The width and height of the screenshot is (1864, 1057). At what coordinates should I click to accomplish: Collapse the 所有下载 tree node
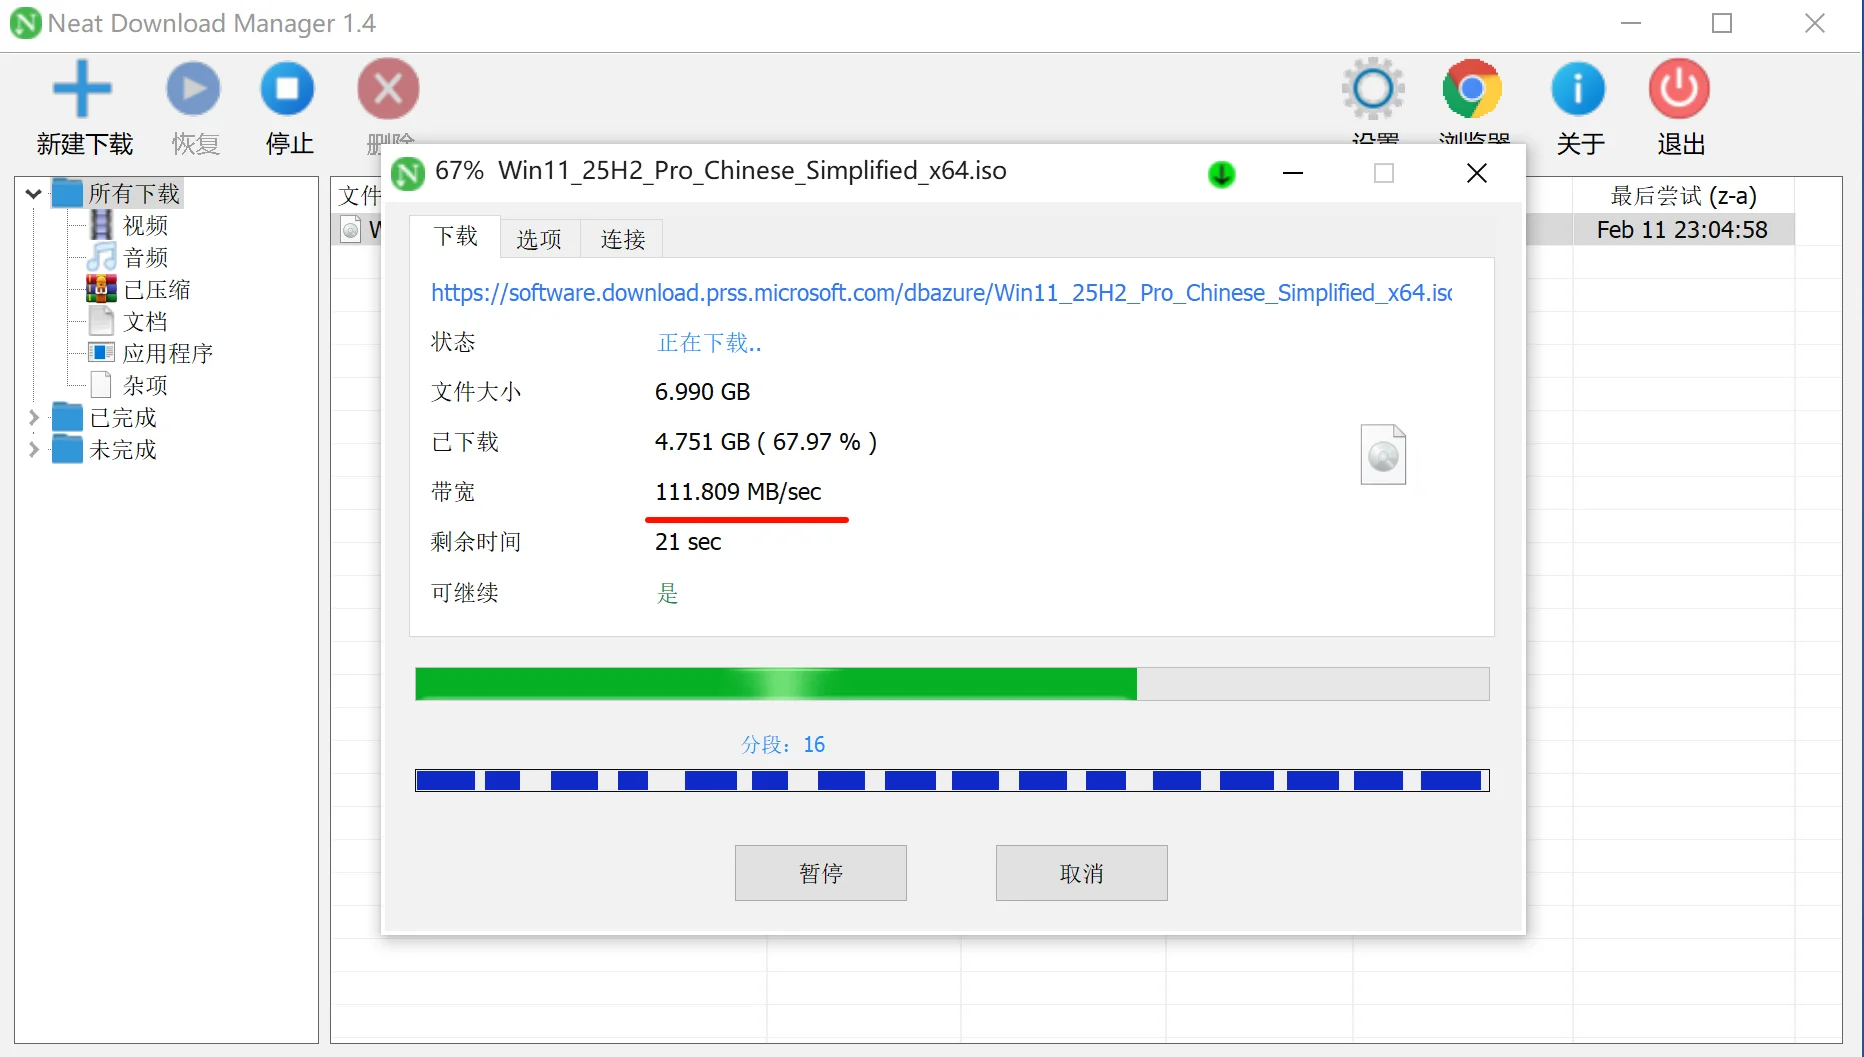[x=33, y=193]
